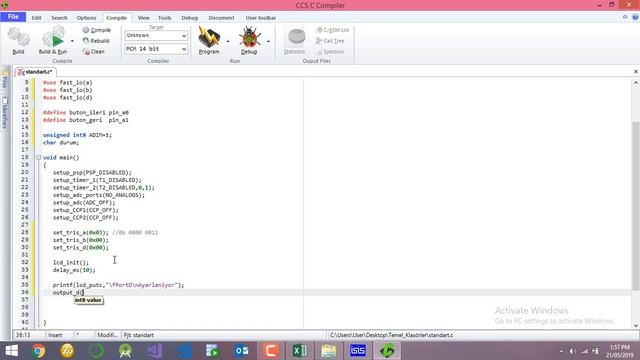Screen dimensions: 640x360
Task: Open Visual Studio from taskbar
Action: point(155,351)
